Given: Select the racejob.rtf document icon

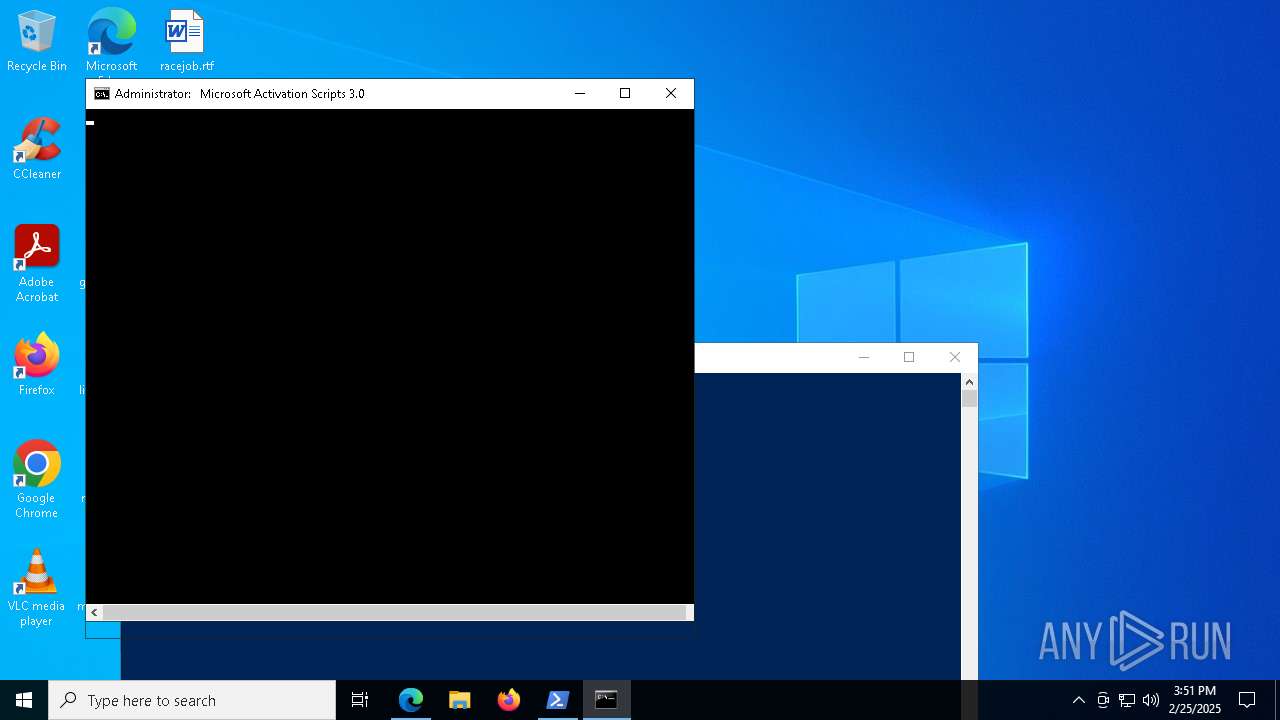Looking at the screenshot, I should (x=186, y=41).
